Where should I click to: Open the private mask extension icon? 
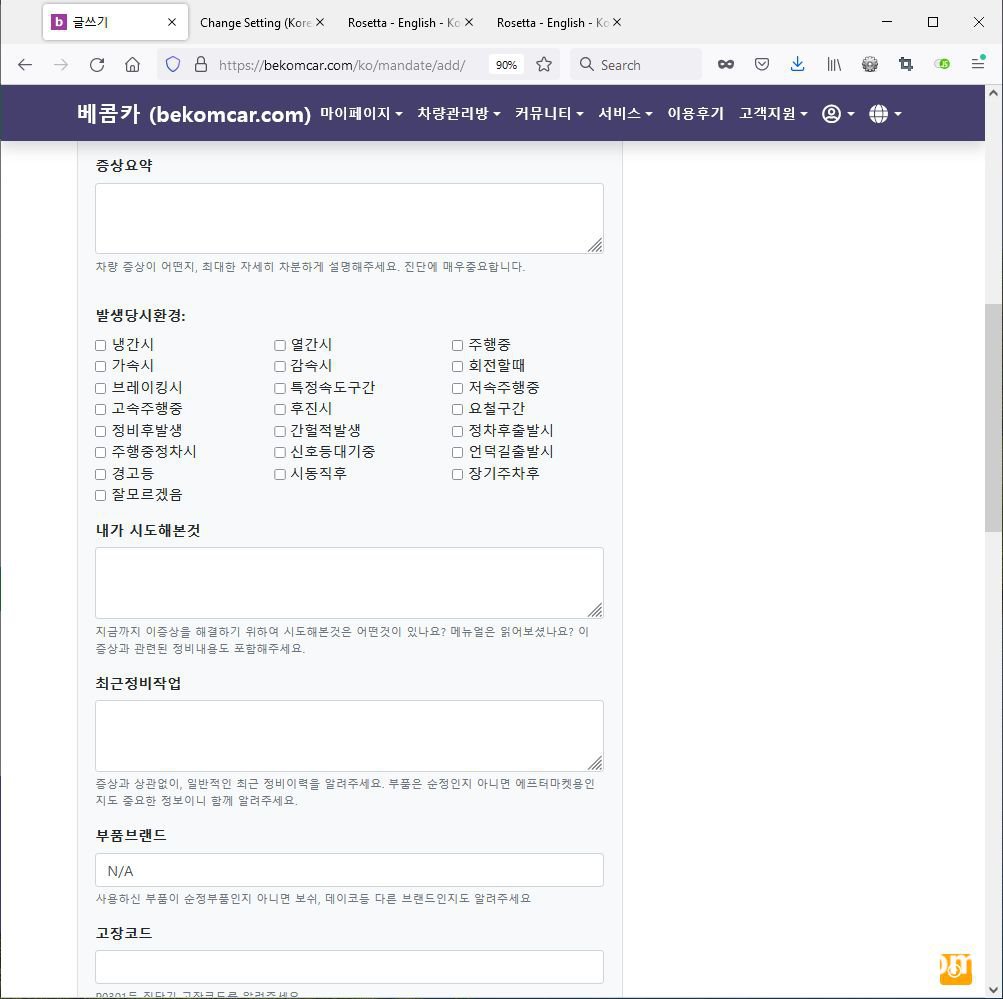[x=725, y=64]
